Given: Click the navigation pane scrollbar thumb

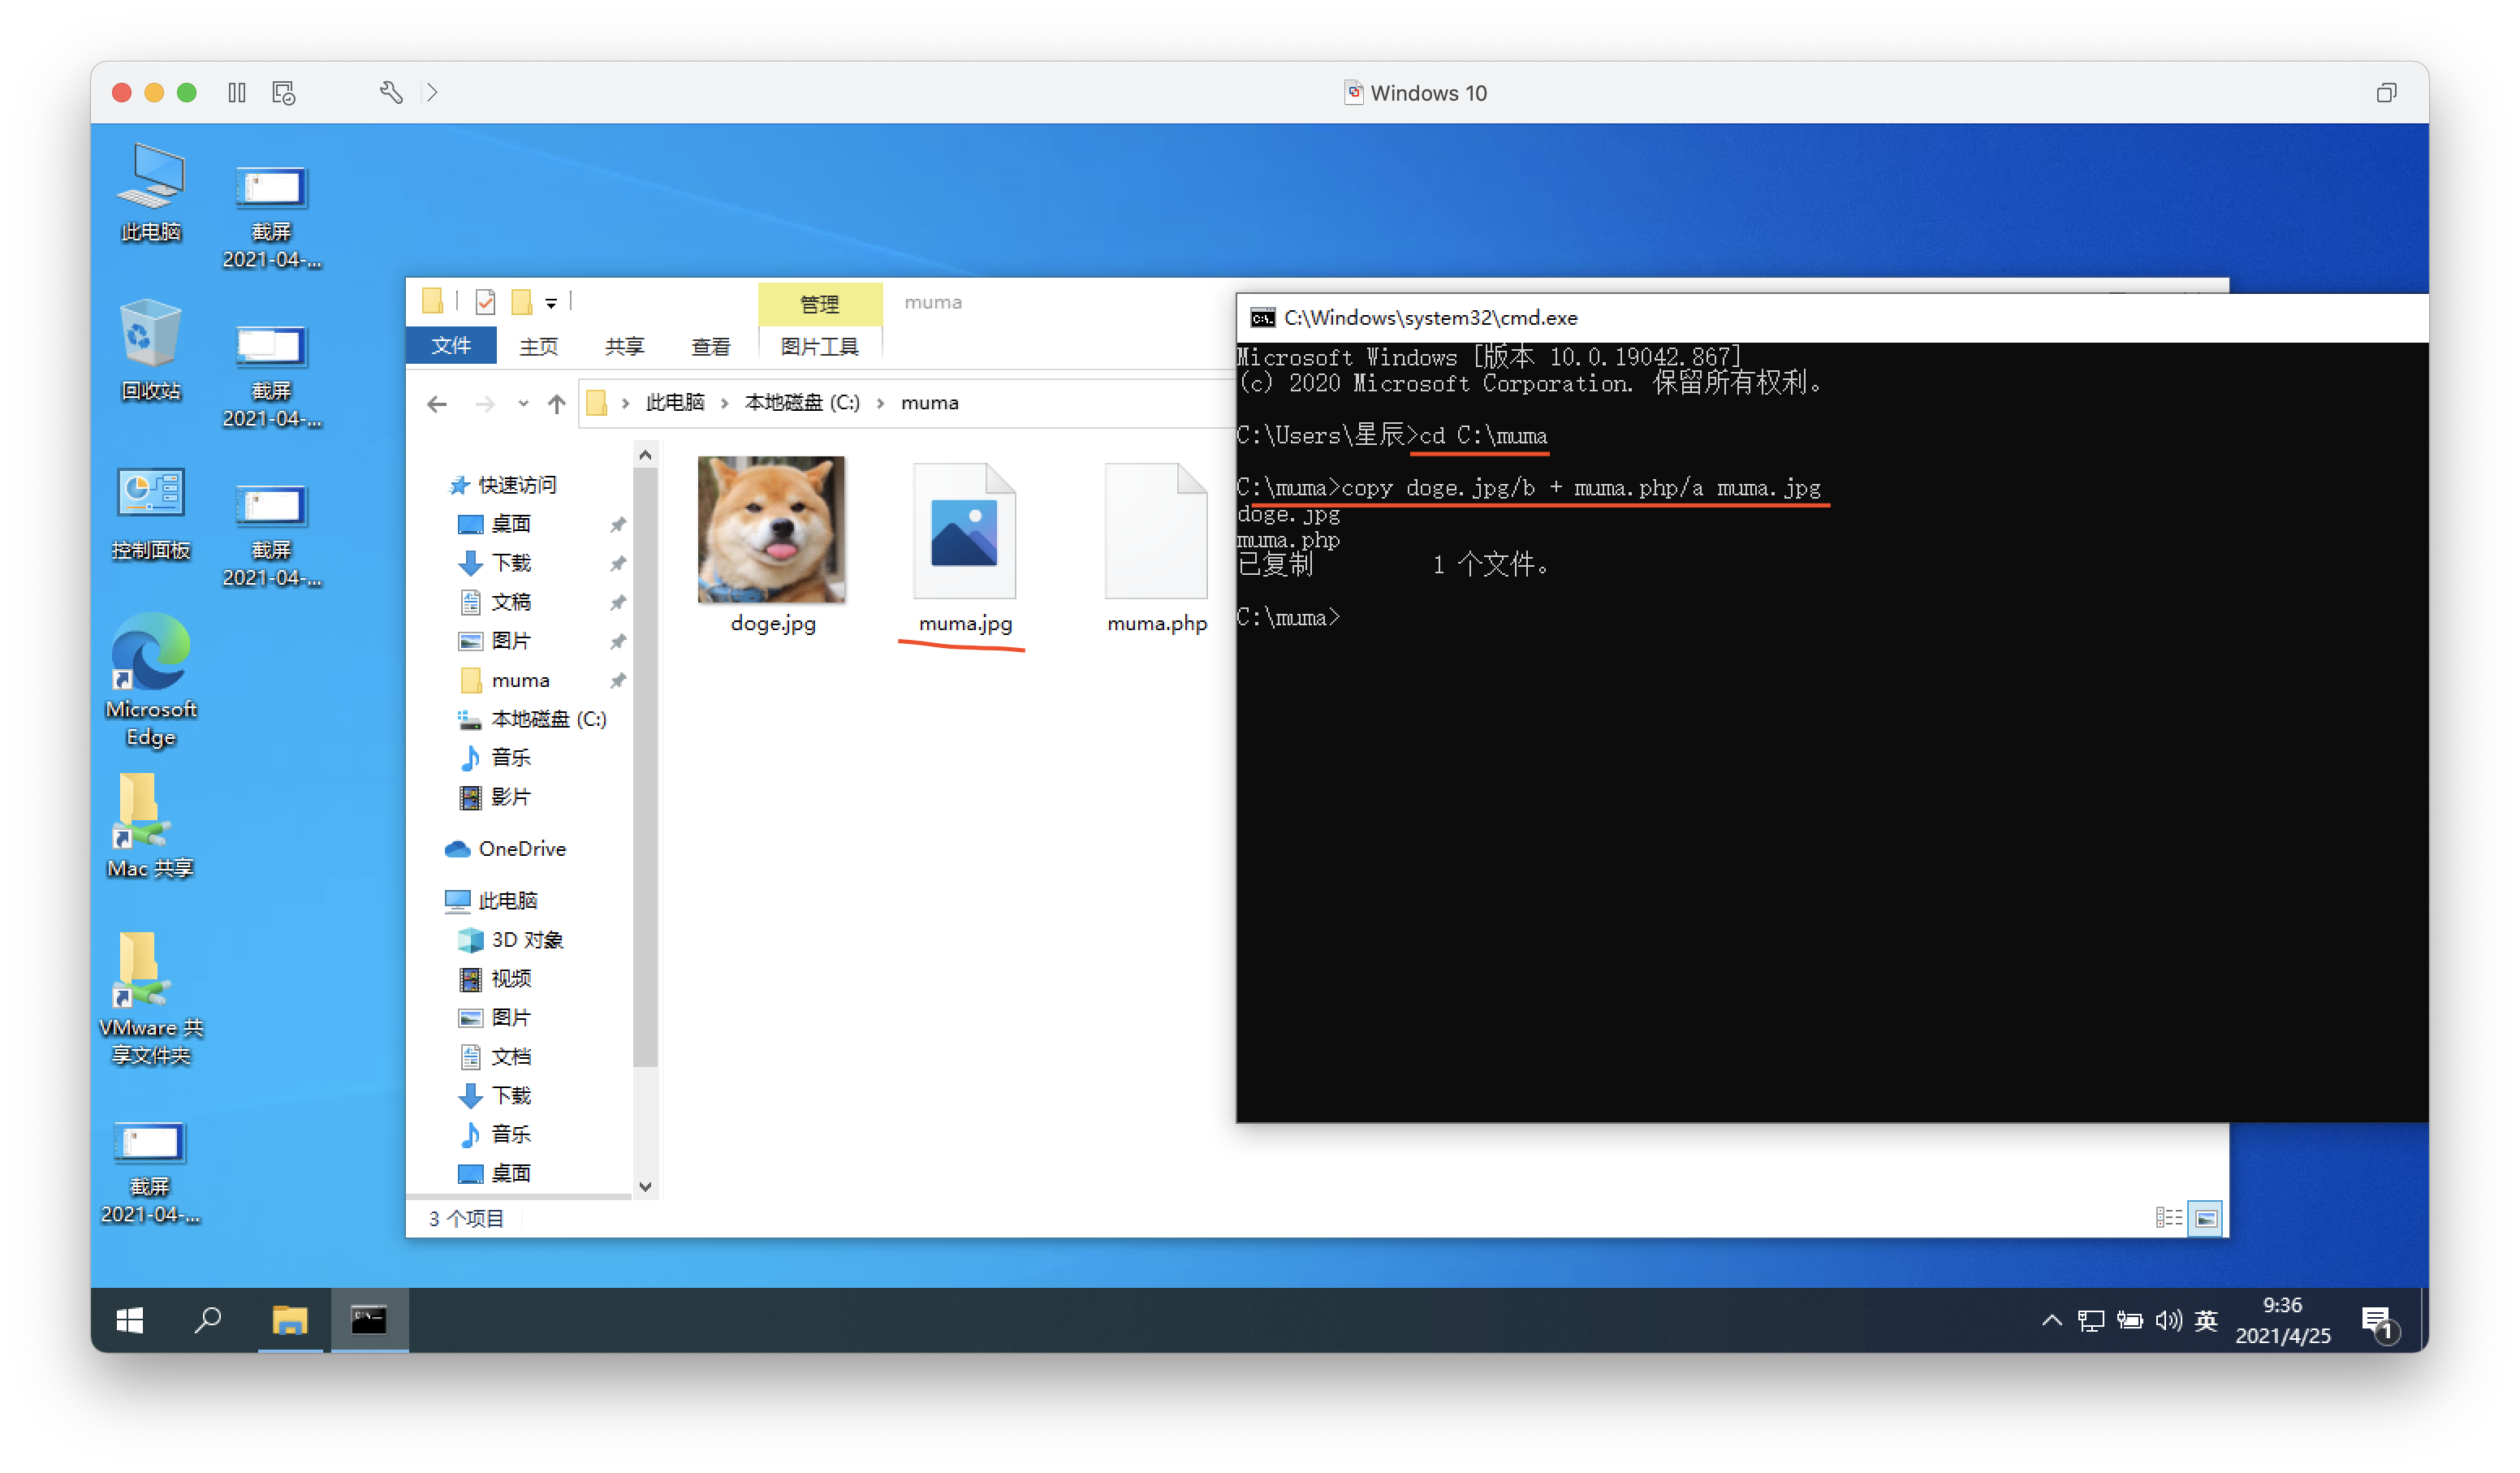Looking at the screenshot, I should coord(646,767).
